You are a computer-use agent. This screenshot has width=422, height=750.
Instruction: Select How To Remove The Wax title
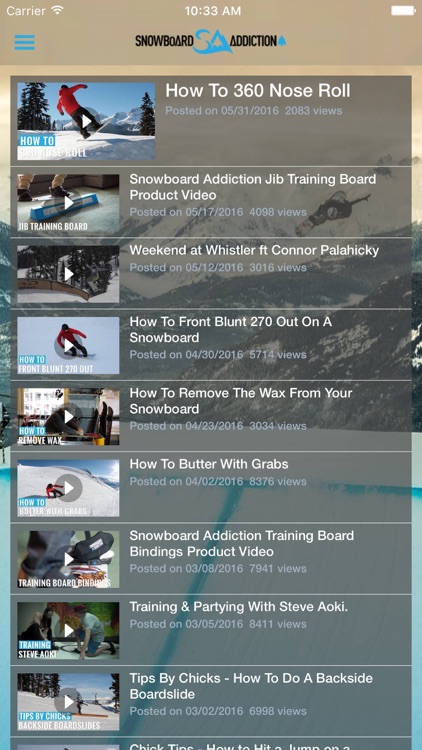pyautogui.click(x=241, y=401)
